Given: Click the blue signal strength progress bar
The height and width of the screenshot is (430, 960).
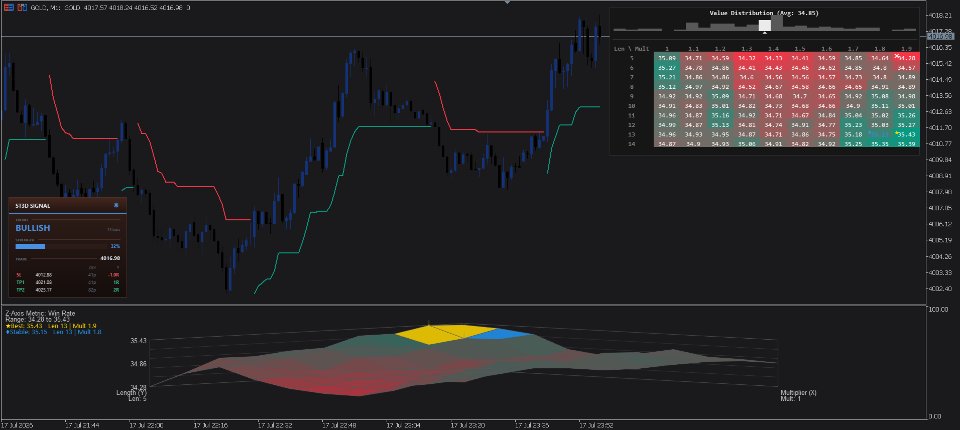Looking at the screenshot, I should click(x=31, y=246).
